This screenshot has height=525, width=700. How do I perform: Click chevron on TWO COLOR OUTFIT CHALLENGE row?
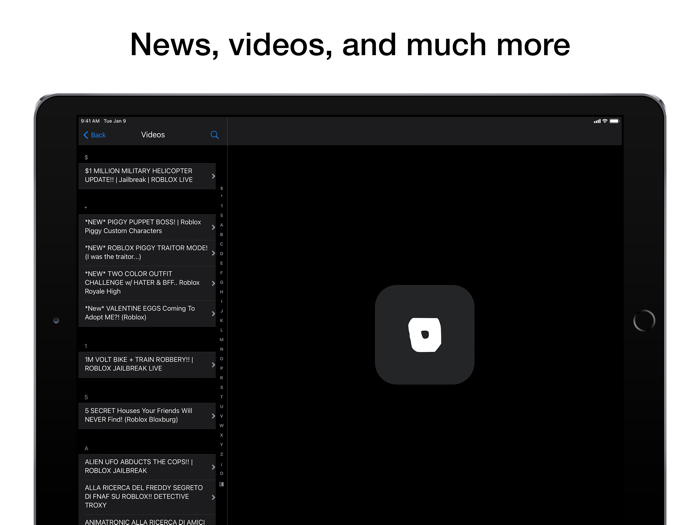[213, 283]
